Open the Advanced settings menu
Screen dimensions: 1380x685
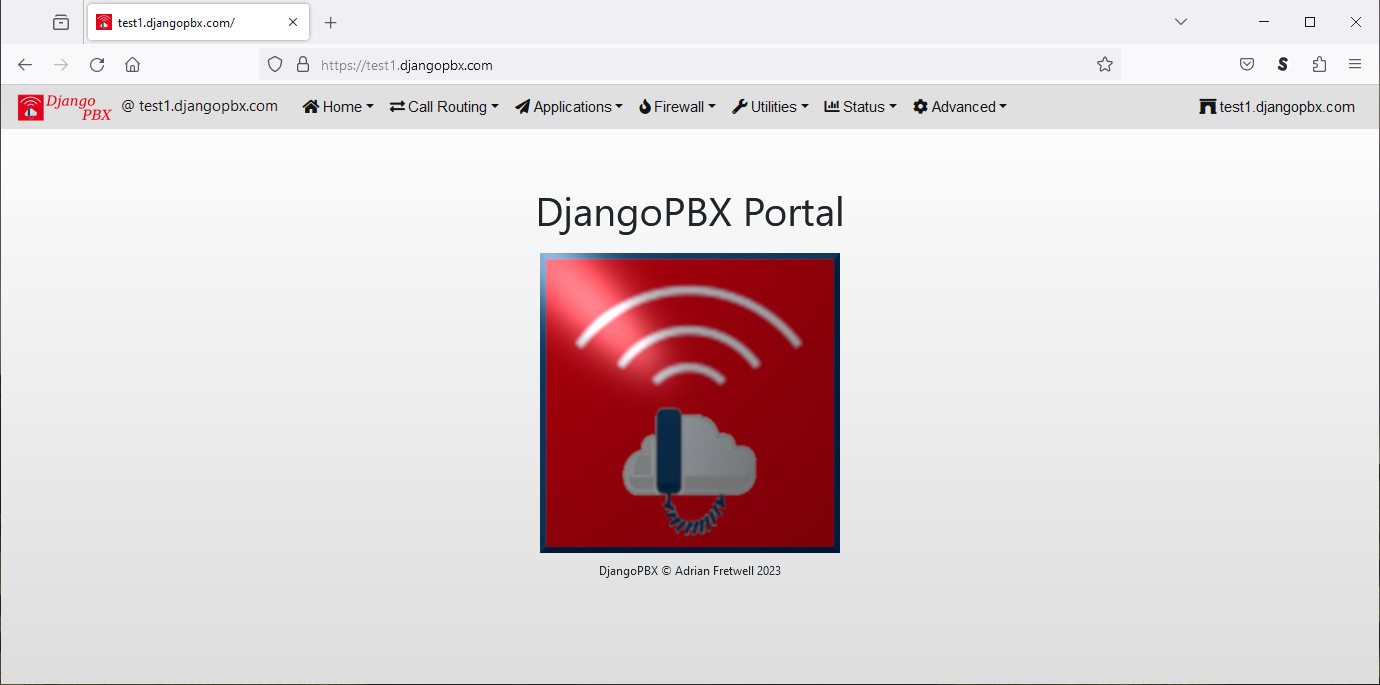pyautogui.click(x=960, y=107)
